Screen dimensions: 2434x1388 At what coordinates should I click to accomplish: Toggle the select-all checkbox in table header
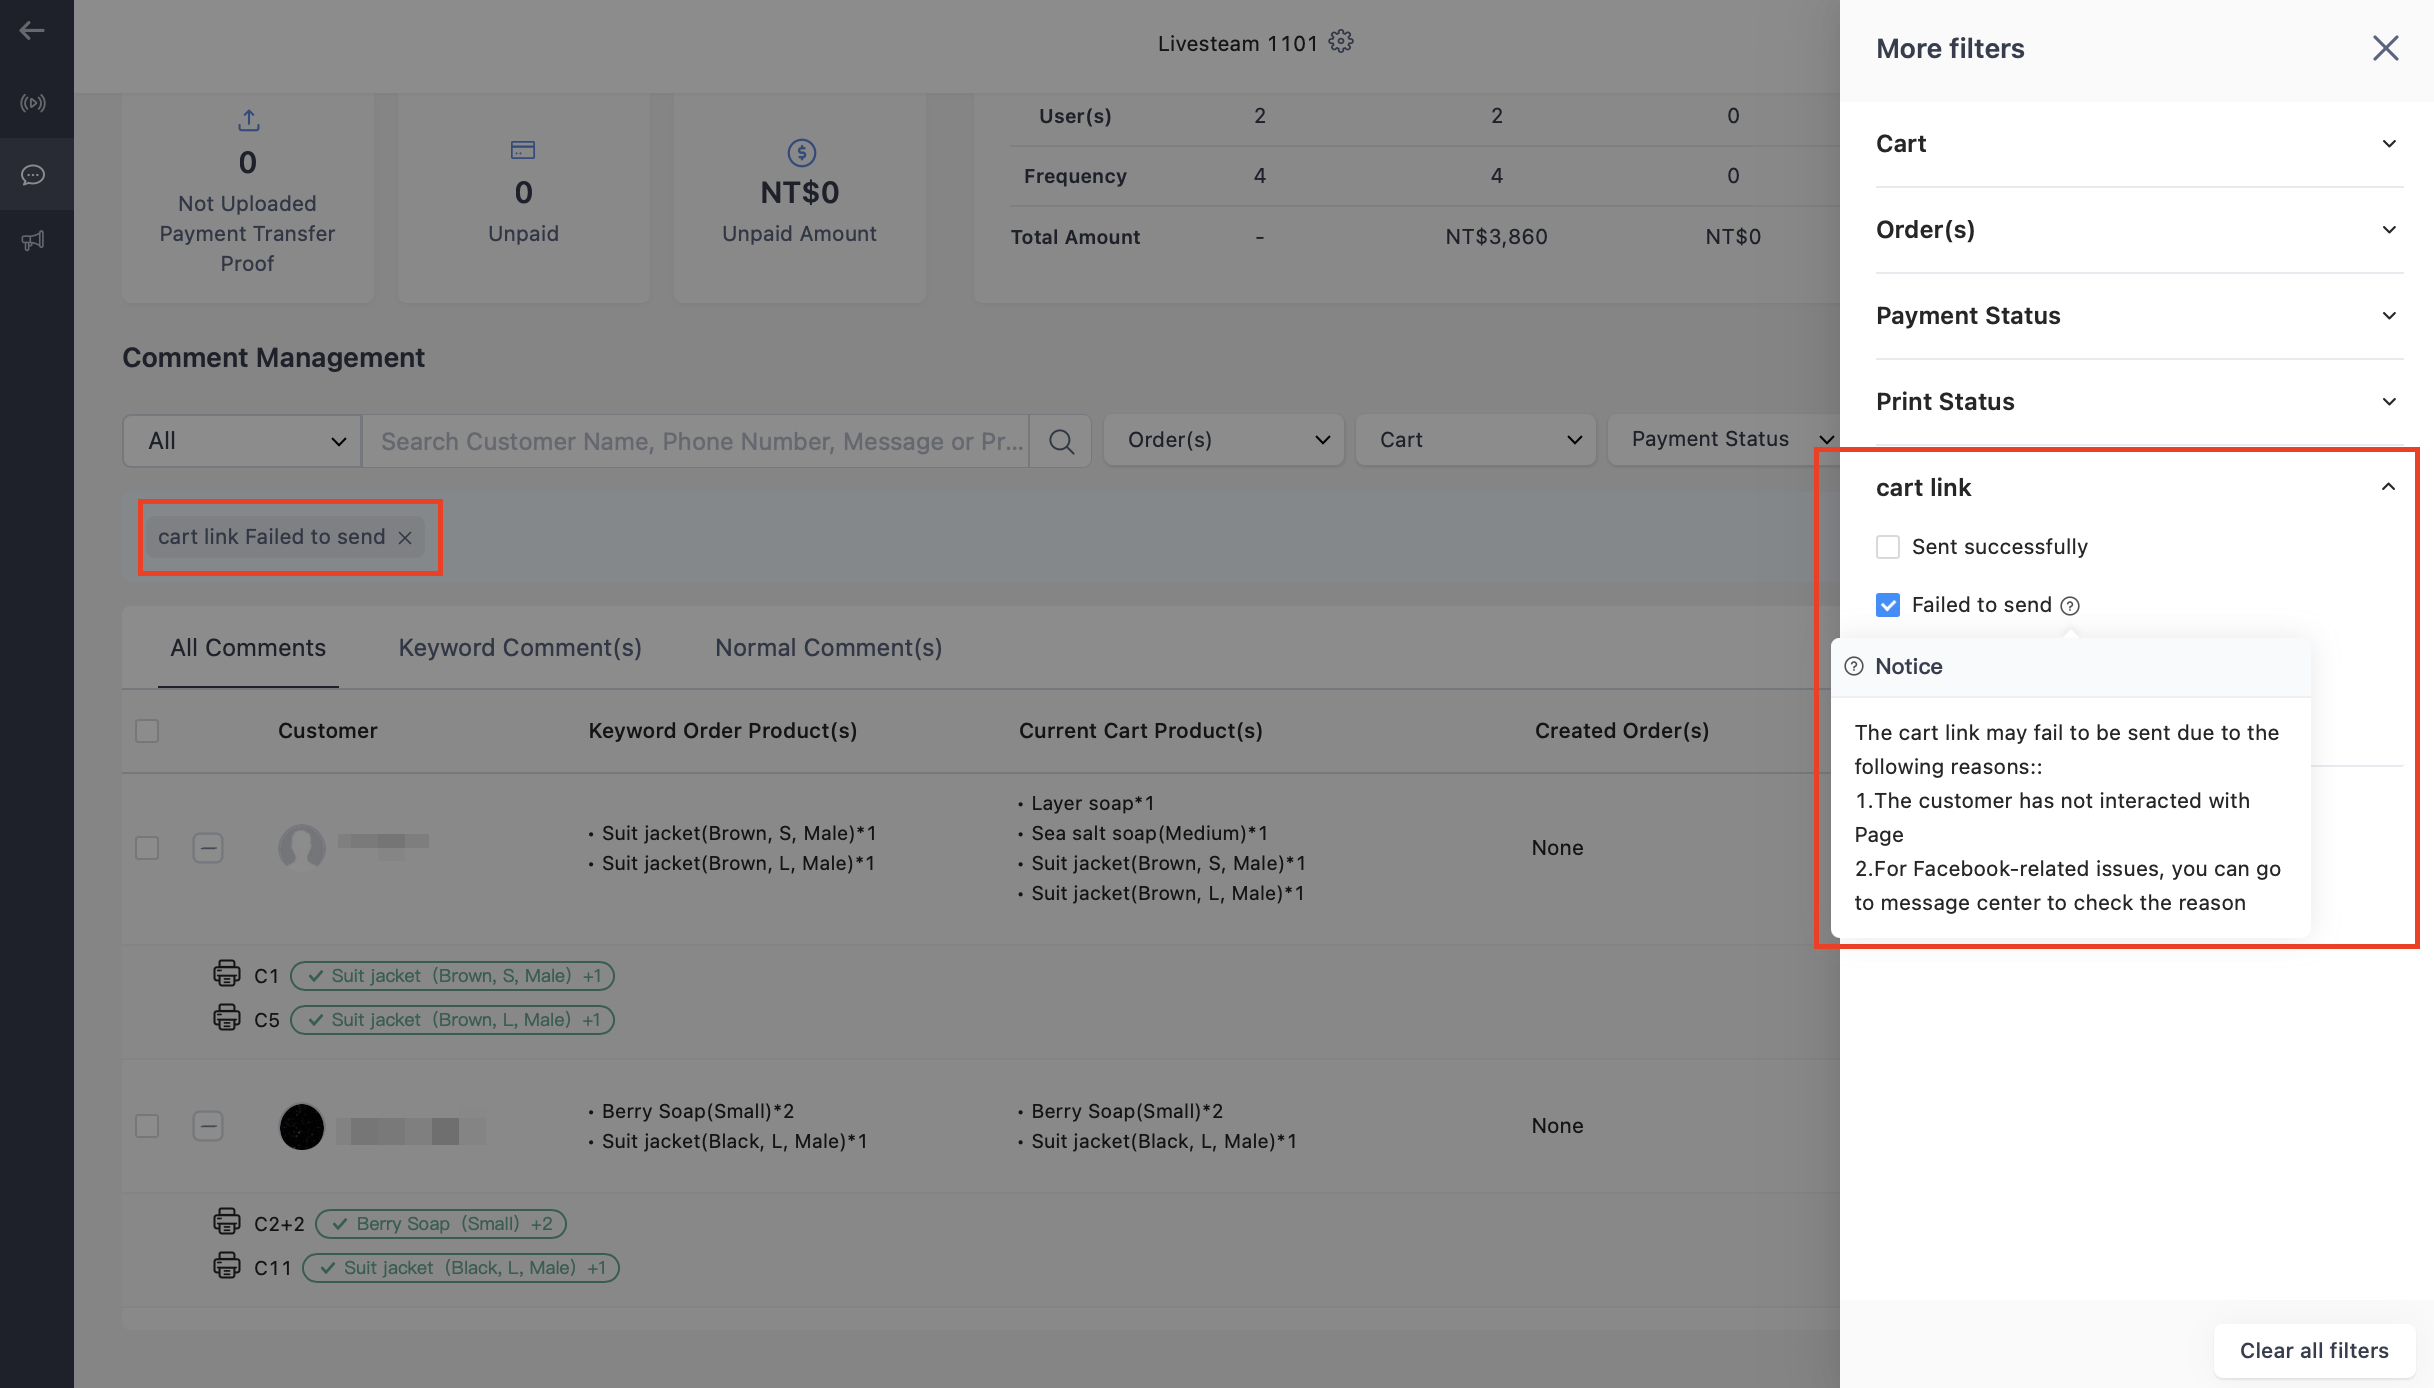click(147, 731)
